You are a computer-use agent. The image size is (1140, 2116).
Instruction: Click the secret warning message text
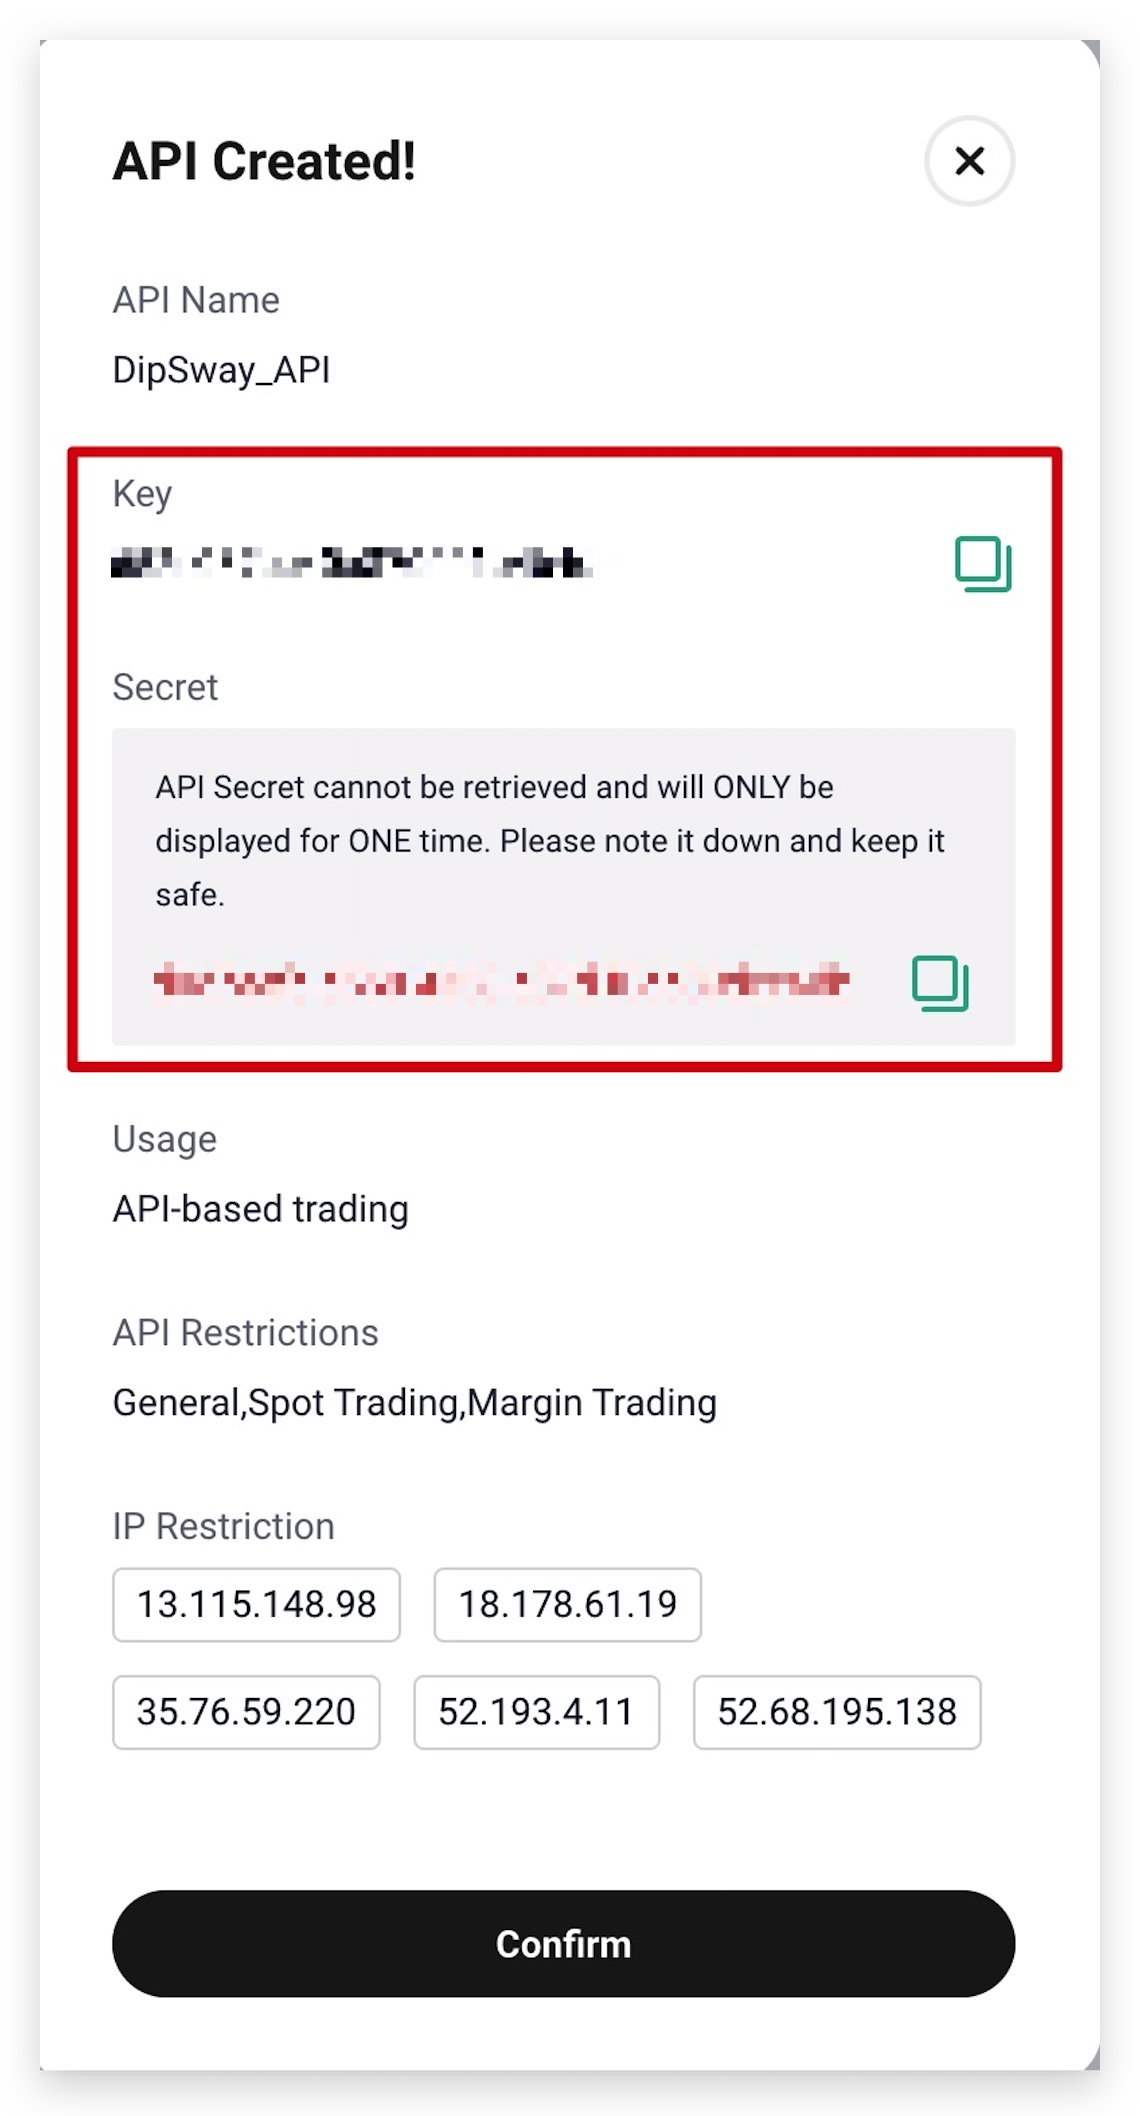click(x=549, y=841)
